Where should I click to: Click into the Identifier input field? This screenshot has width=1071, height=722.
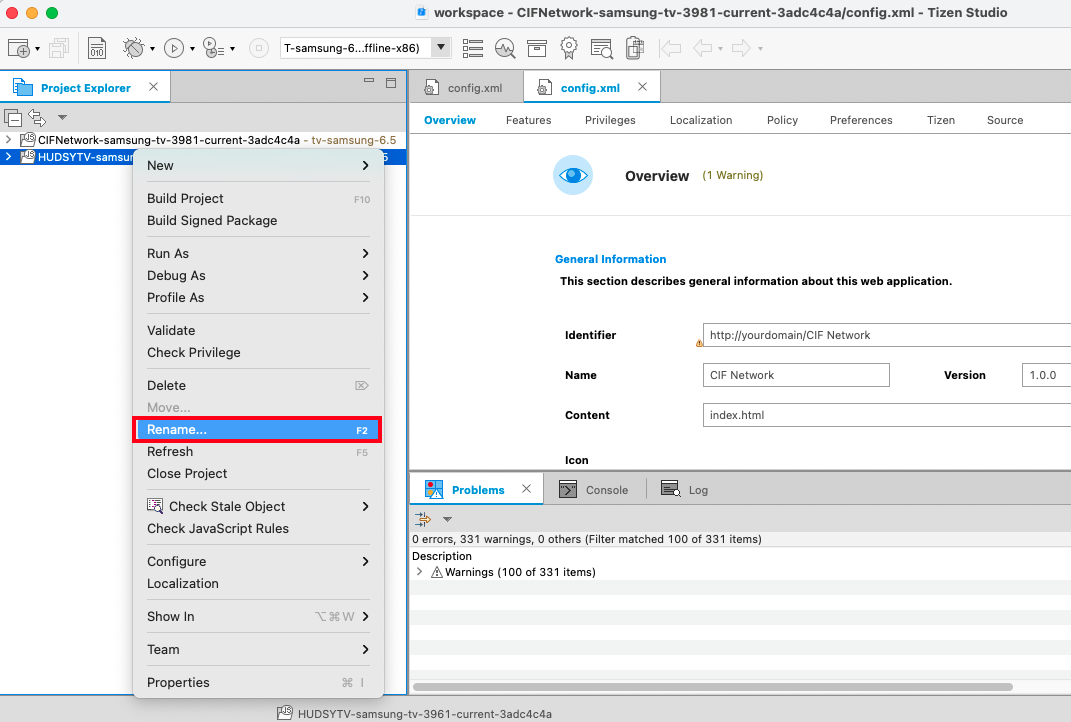point(887,335)
